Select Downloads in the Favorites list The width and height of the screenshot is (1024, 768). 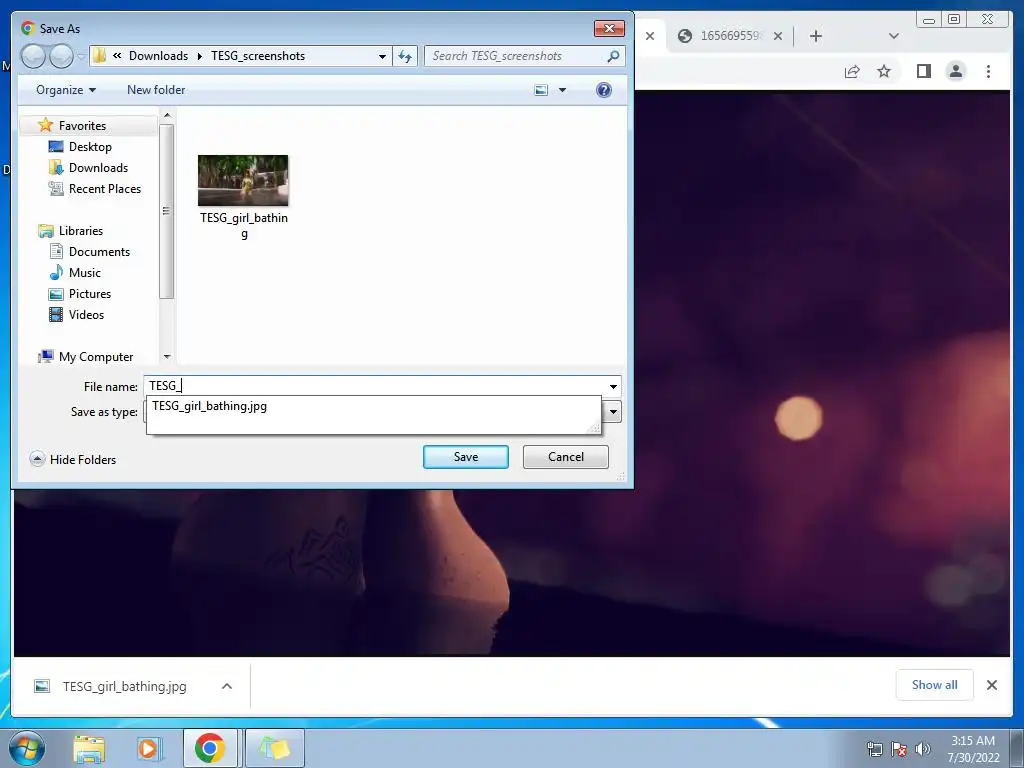98,168
